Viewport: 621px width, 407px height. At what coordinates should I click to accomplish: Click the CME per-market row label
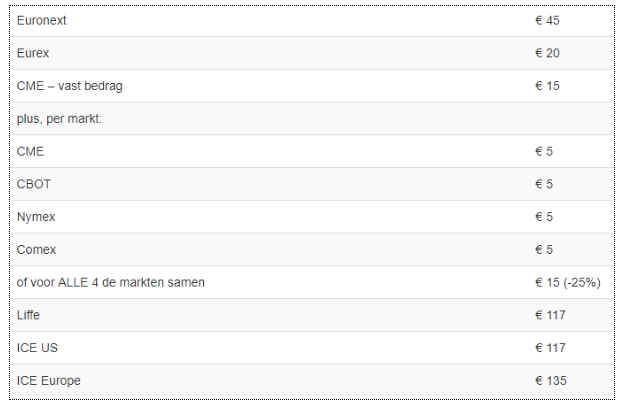pyautogui.click(x=30, y=152)
